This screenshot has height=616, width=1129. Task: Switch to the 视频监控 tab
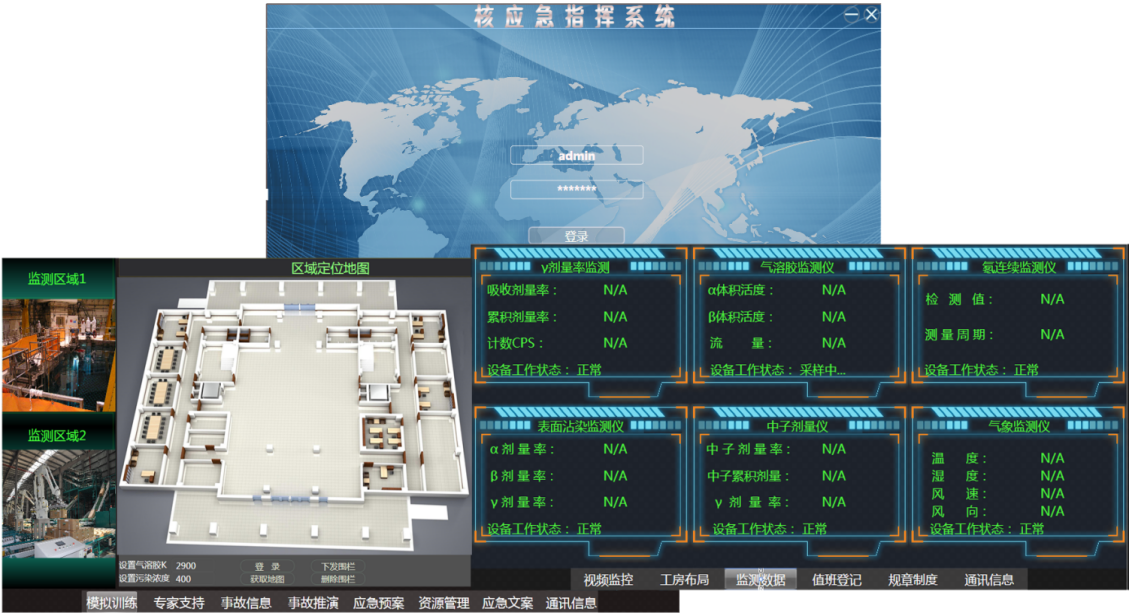tap(608, 580)
